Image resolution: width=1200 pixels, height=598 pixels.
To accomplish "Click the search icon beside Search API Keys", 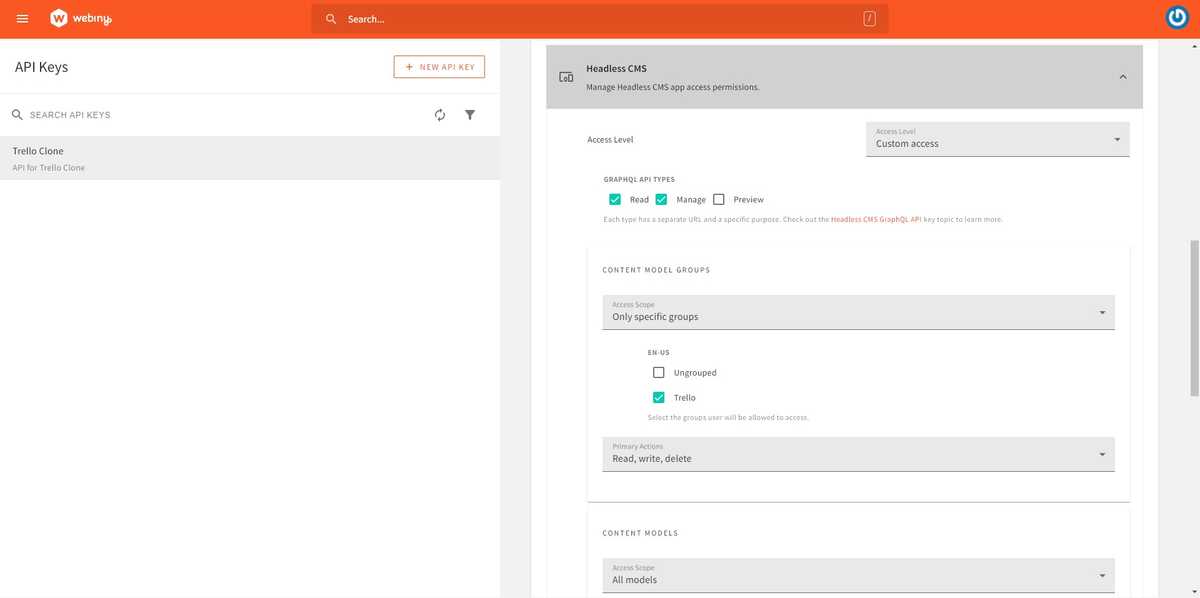I will (x=17, y=115).
